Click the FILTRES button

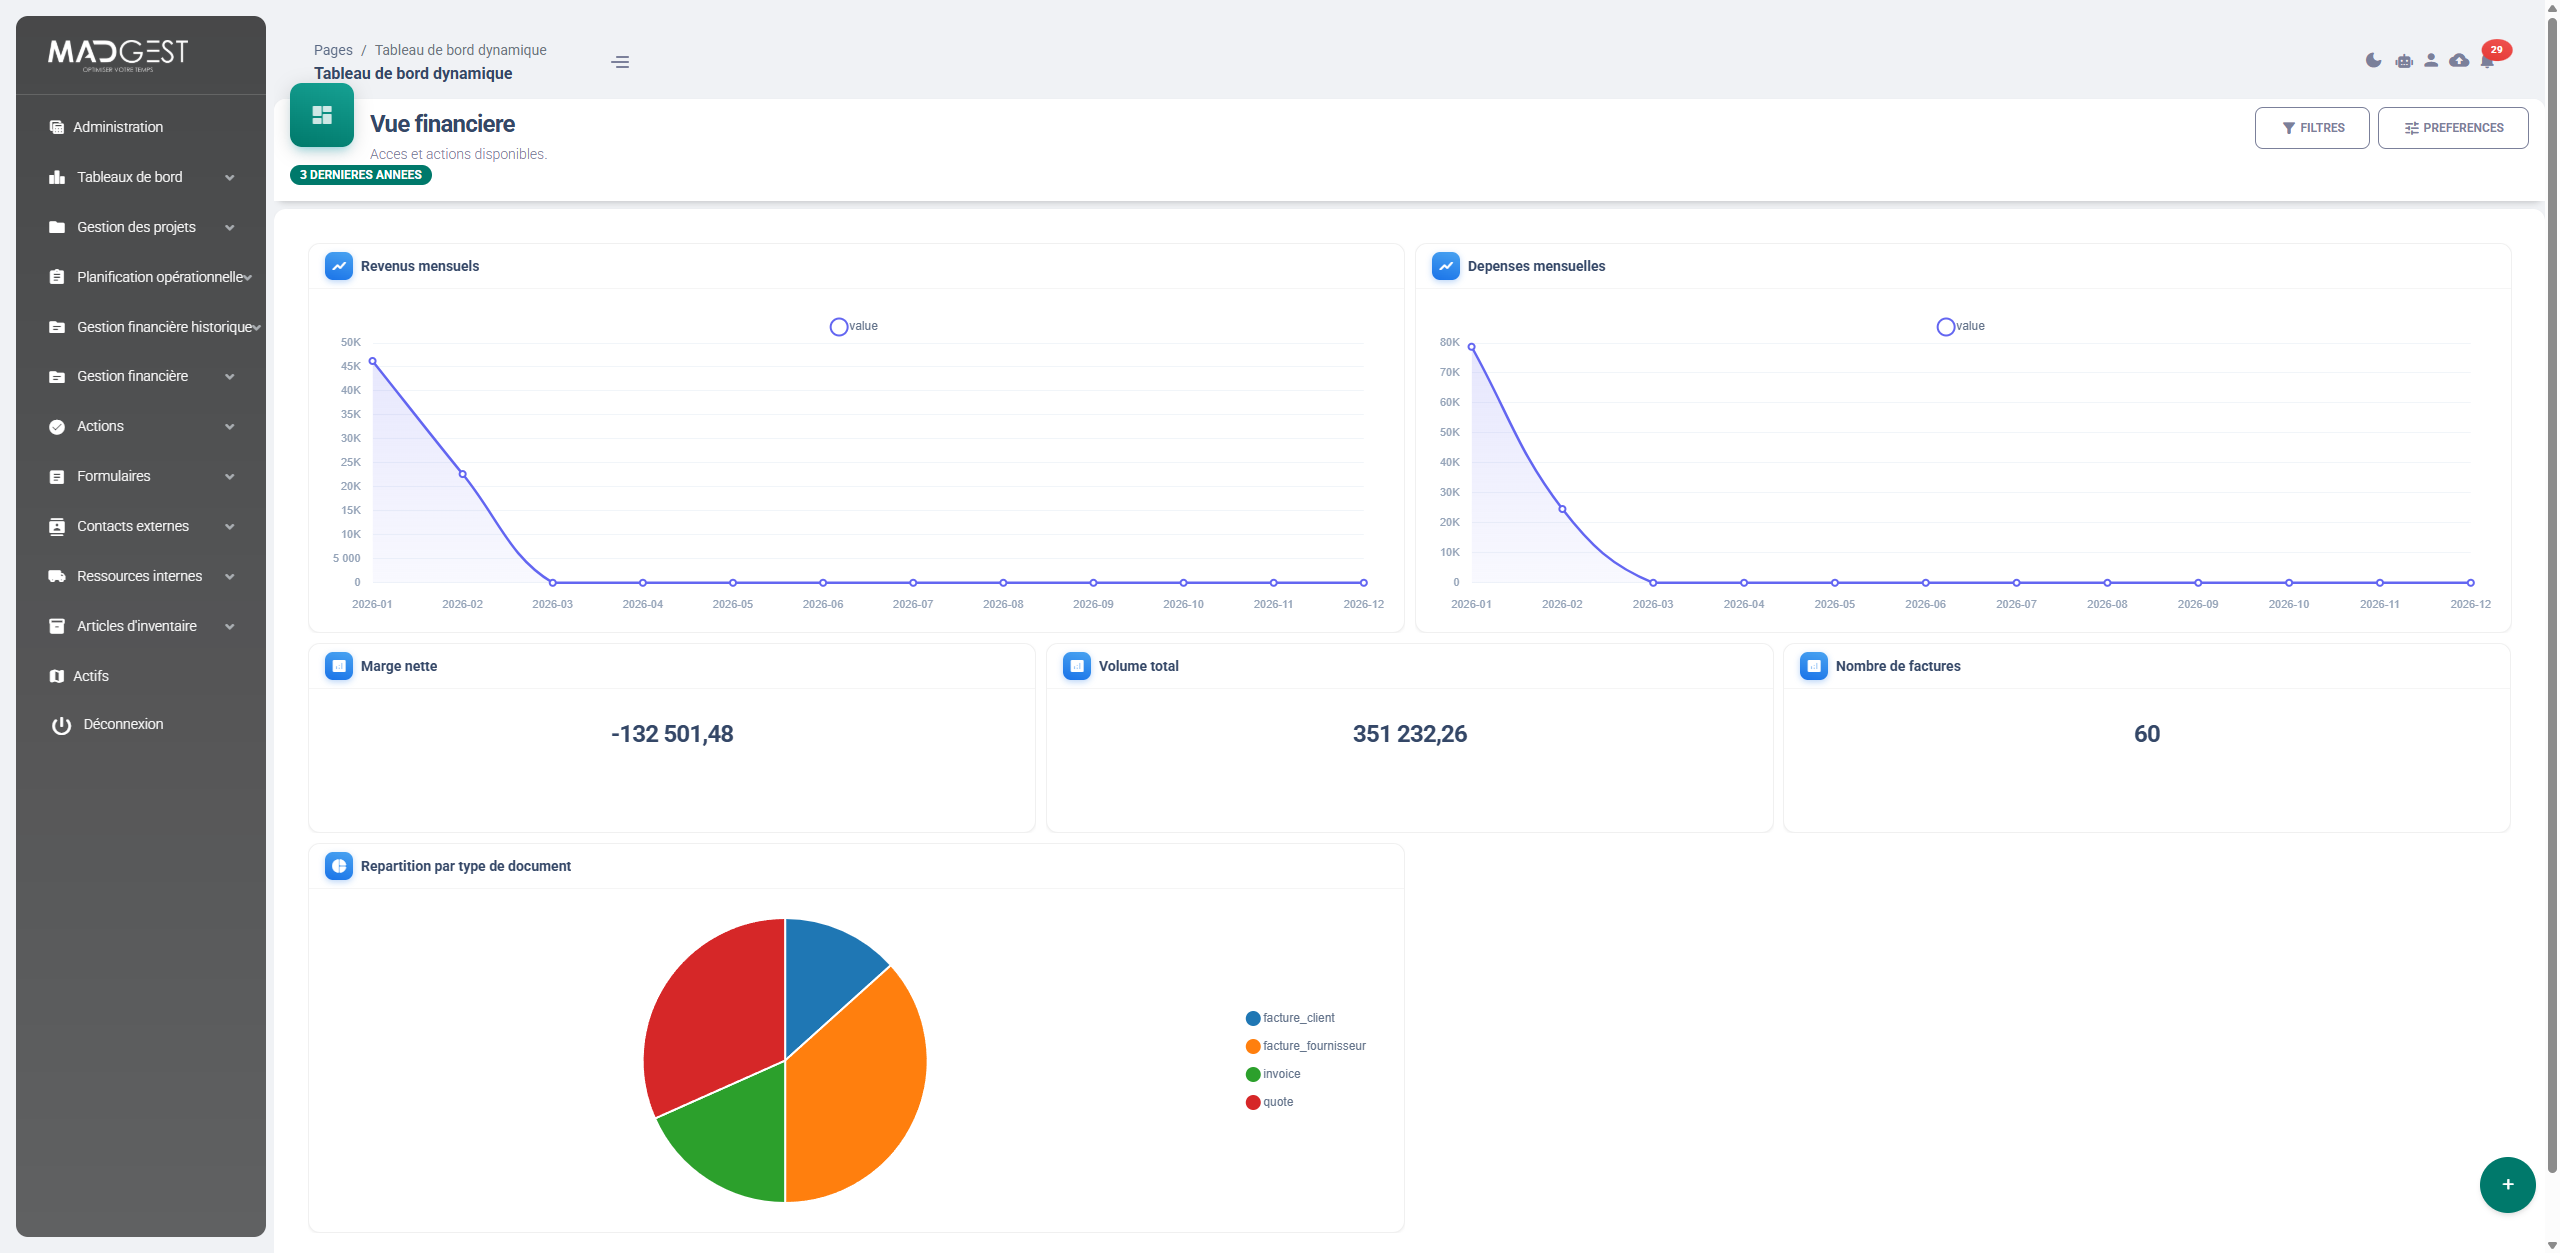[x=2311, y=128]
